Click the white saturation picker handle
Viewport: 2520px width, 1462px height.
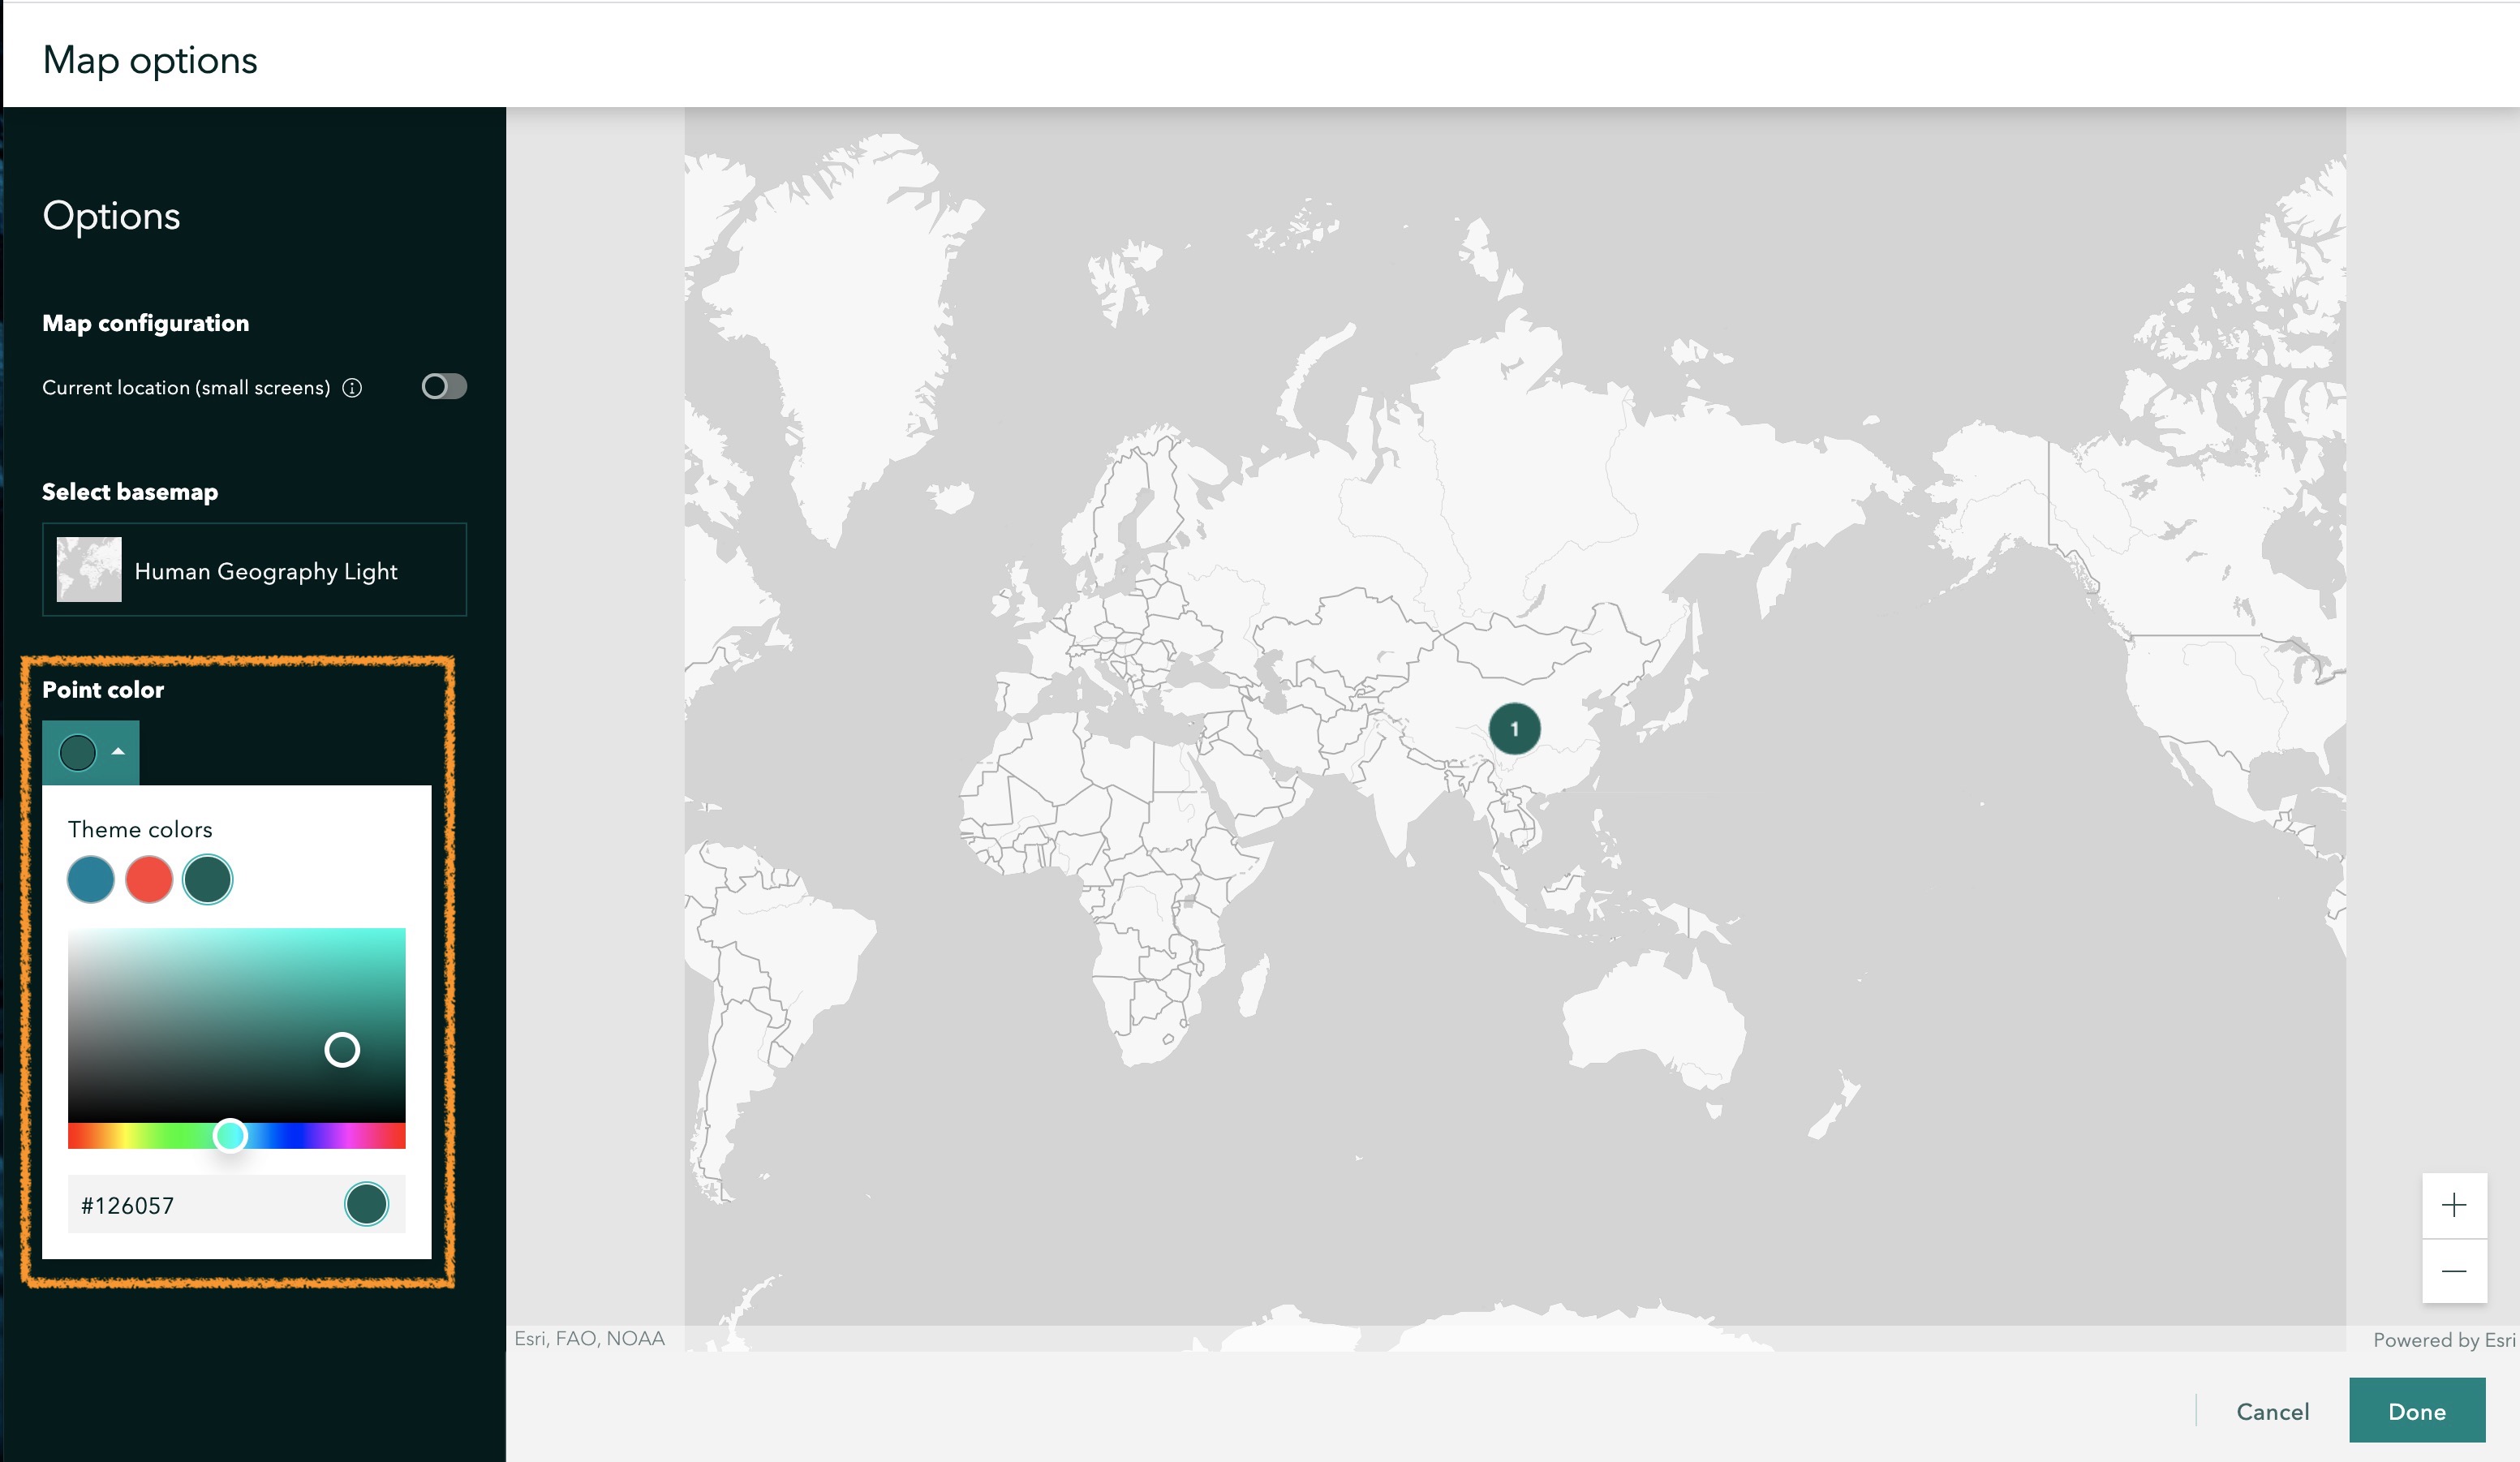pyautogui.click(x=343, y=1050)
